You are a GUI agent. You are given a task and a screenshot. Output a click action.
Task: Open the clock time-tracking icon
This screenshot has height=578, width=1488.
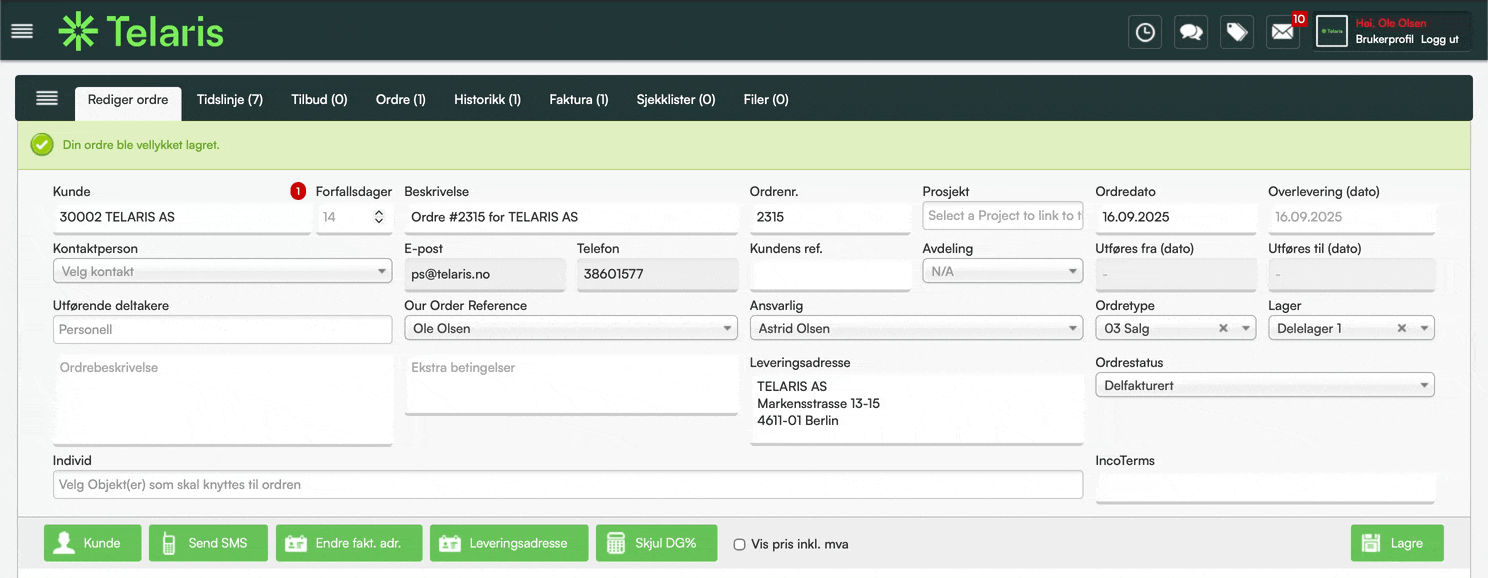coord(1145,32)
